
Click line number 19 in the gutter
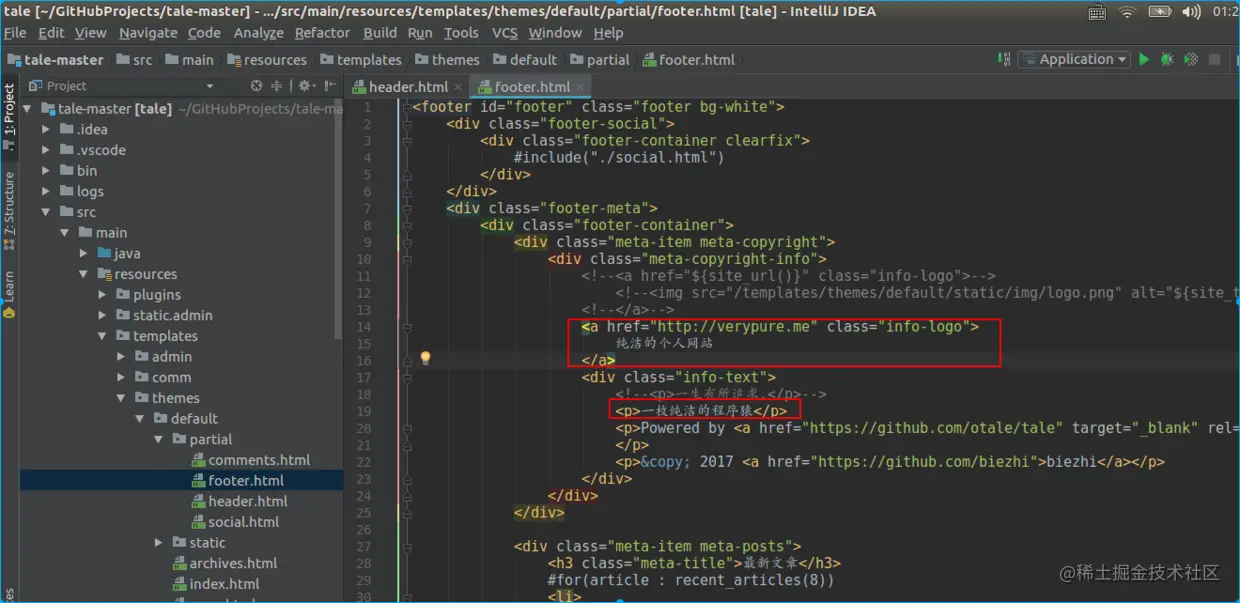pos(365,411)
